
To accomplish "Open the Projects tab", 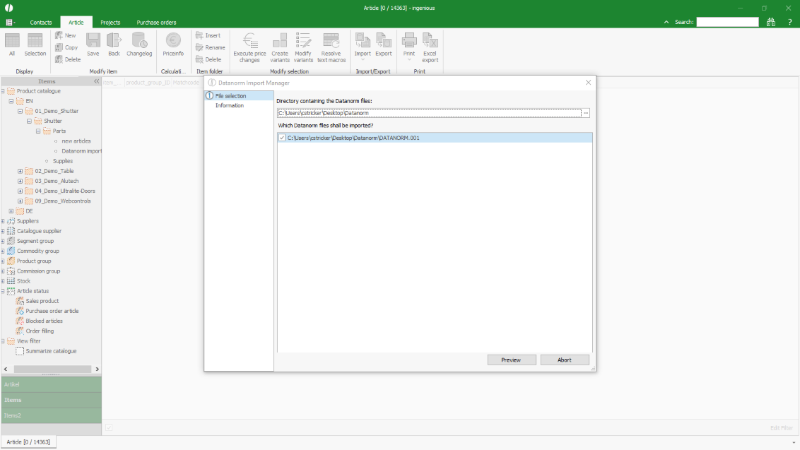I will [110, 22].
